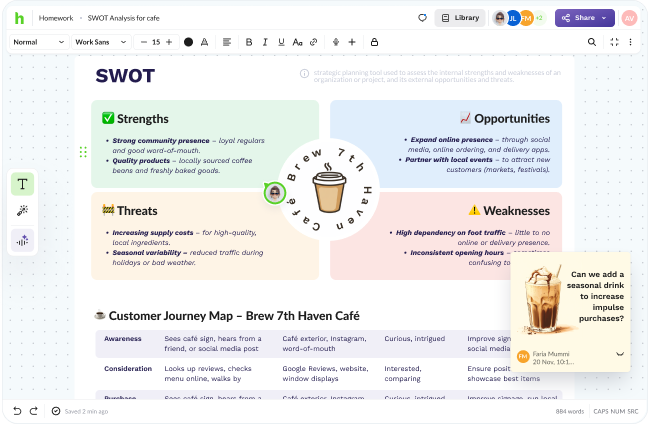This screenshot has height=424, width=649.
Task: Toggle underline formatting
Action: [x=281, y=42]
